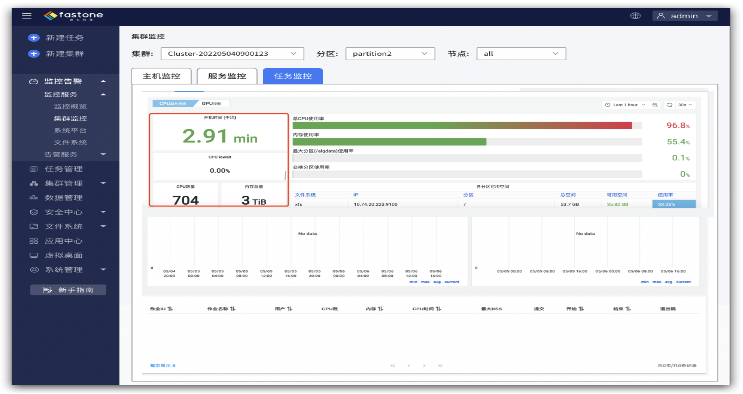The width and height of the screenshot is (743, 394).
Task: Switch to the 服务监控 tab
Action: pyautogui.click(x=227, y=76)
